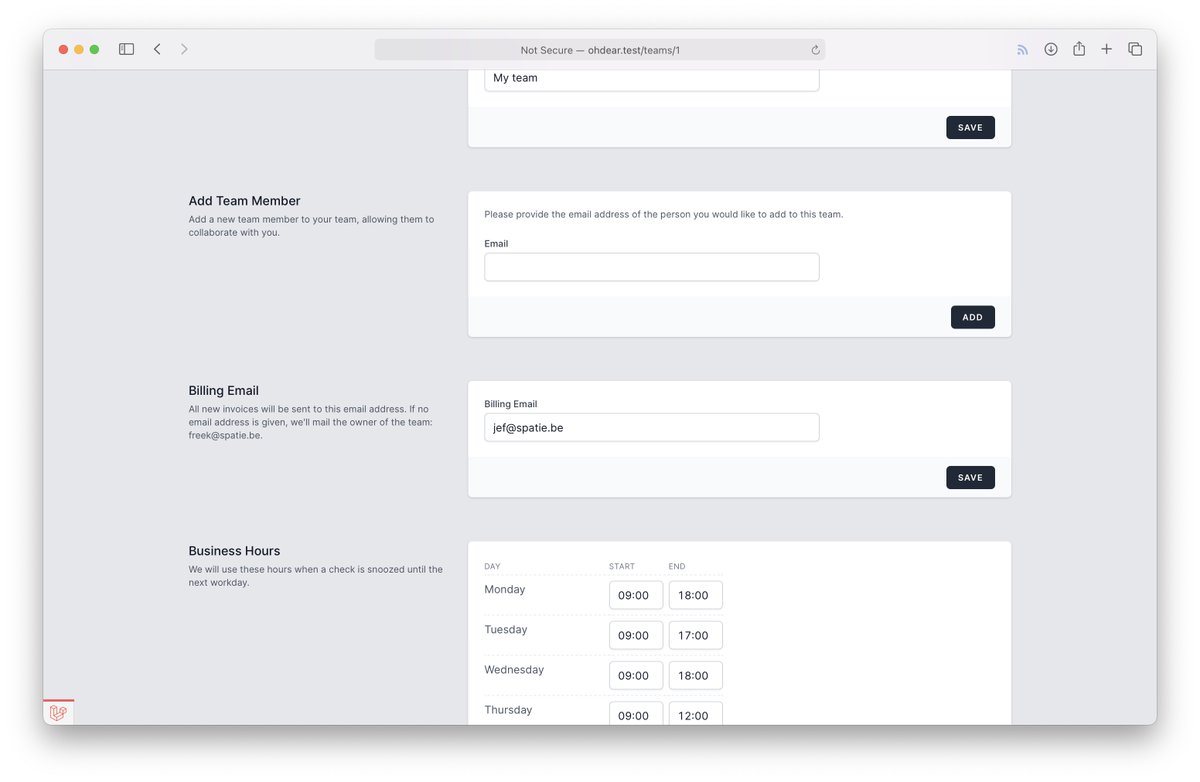Click the 'END' column header
The width and height of the screenshot is (1200, 782).
(677, 566)
